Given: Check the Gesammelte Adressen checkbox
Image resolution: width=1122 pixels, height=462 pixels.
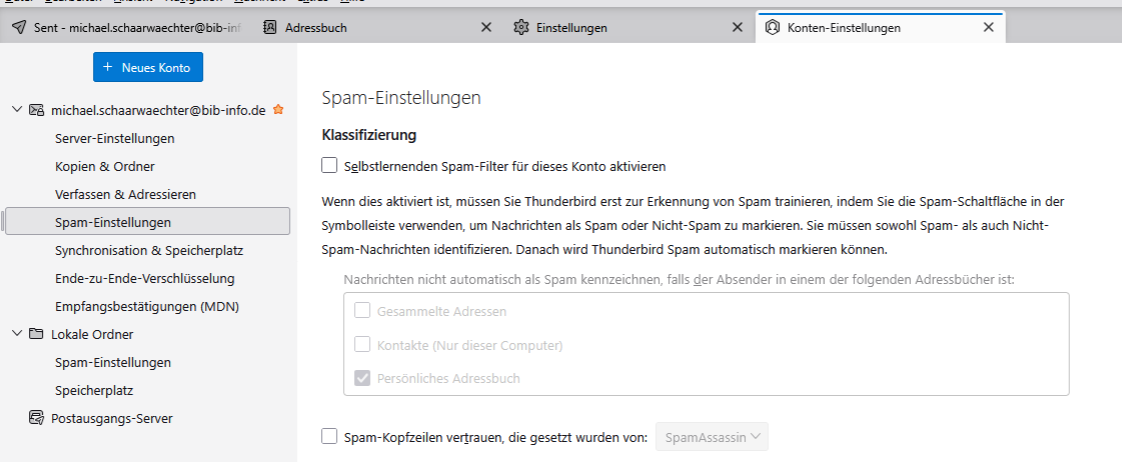Looking at the screenshot, I should coord(363,311).
